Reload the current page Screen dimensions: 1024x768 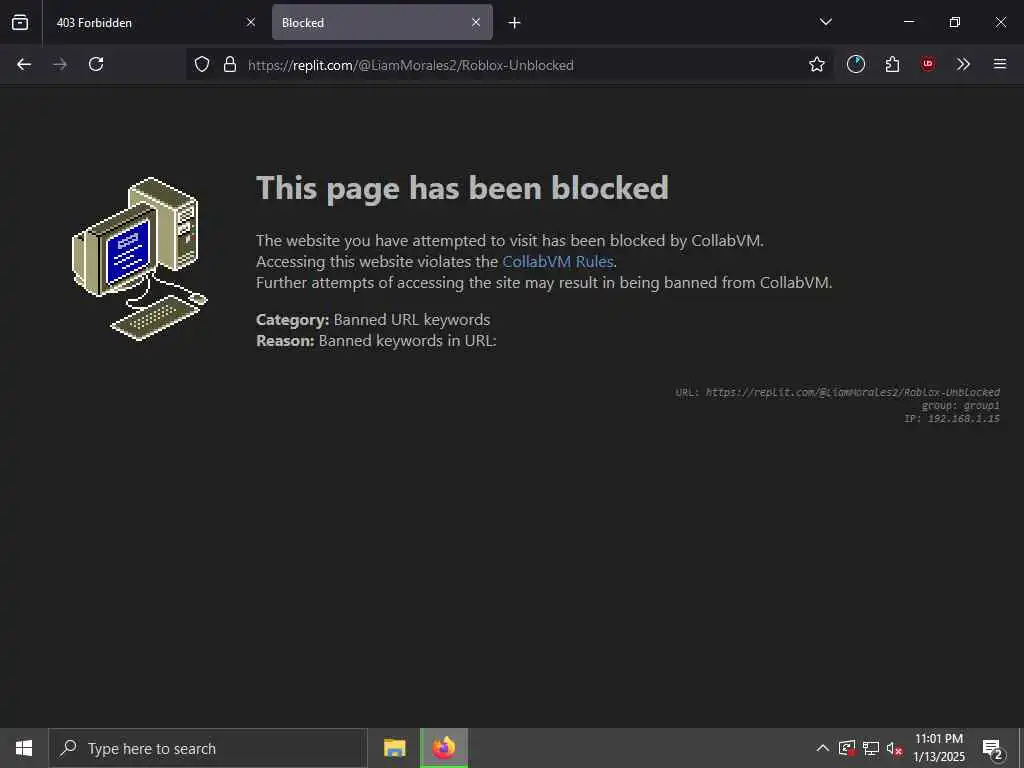click(96, 64)
